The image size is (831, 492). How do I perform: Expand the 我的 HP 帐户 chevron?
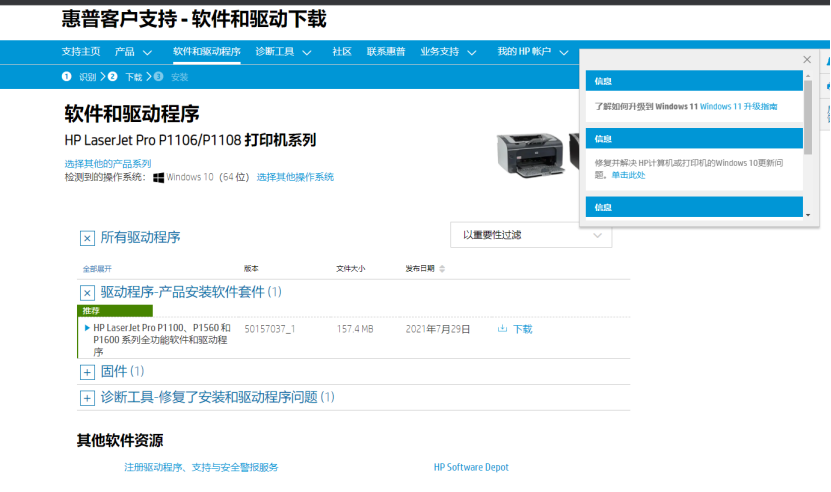pos(564,52)
